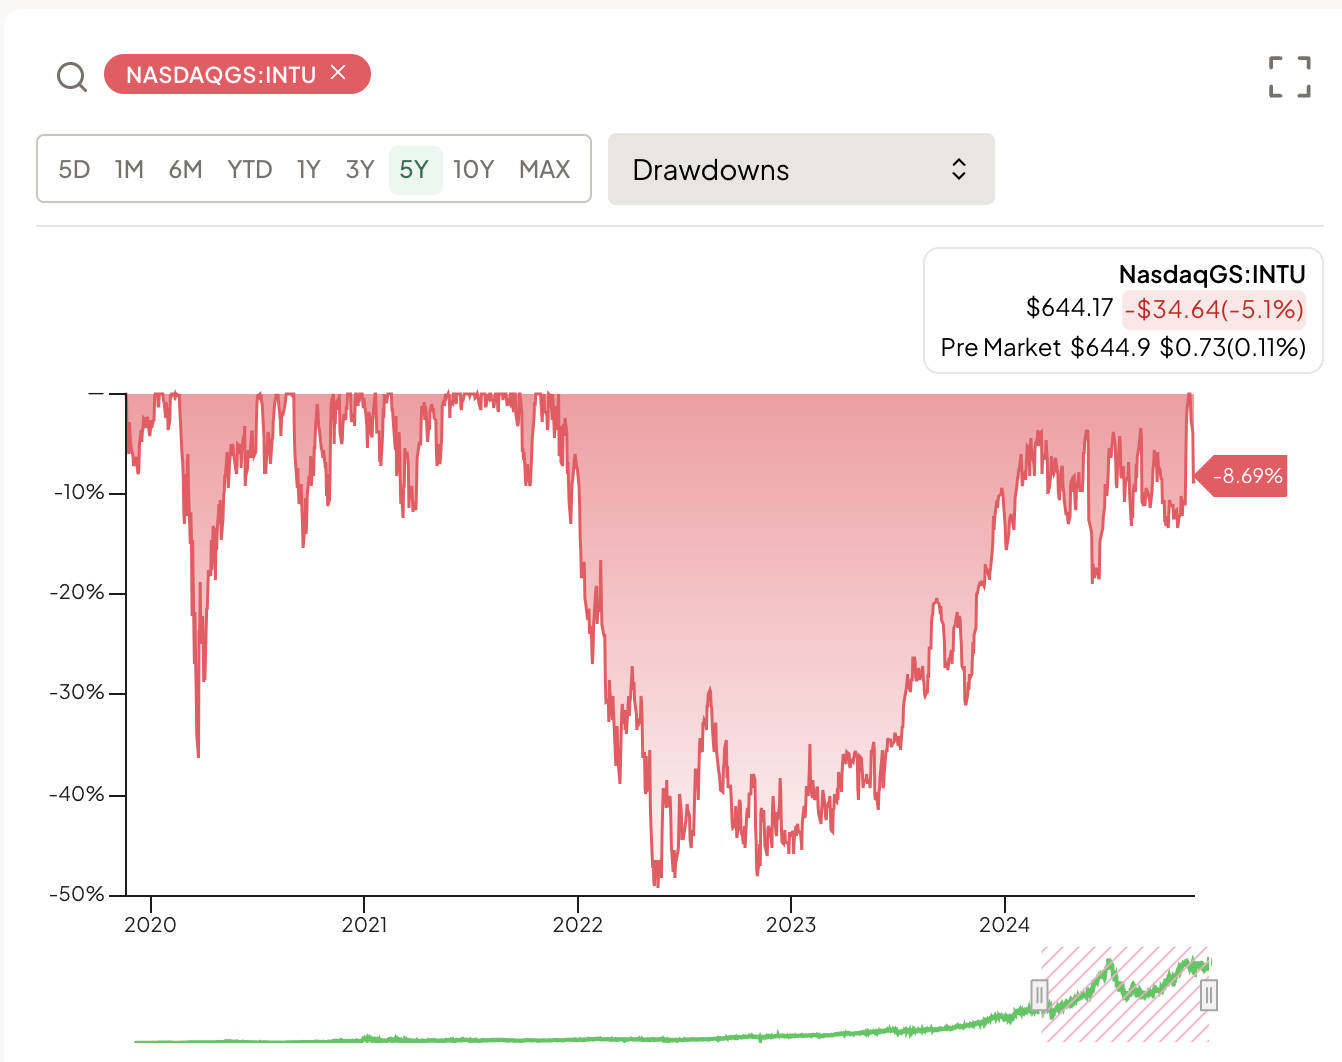Screen dimensions: 1342x1062
Task: Click the 2020 x-axis label
Action: (x=150, y=924)
